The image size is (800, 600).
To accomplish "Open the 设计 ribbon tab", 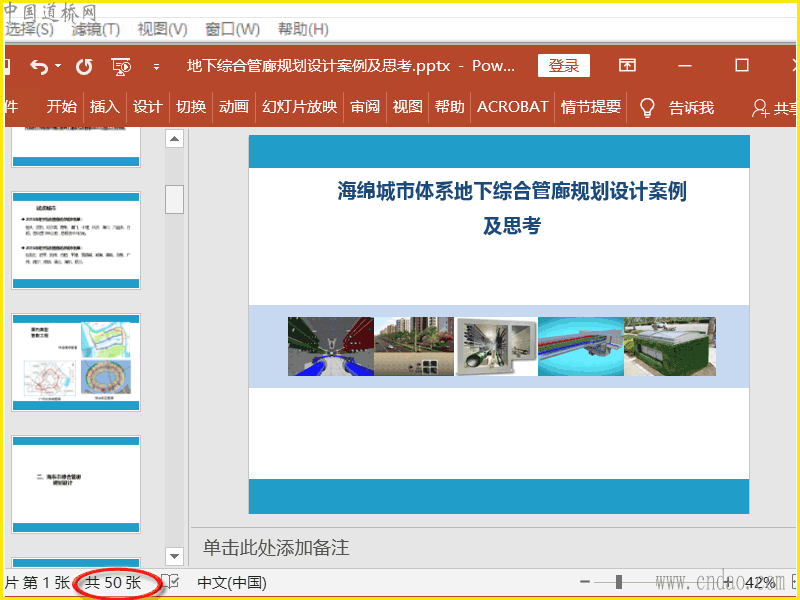I will pyautogui.click(x=147, y=107).
